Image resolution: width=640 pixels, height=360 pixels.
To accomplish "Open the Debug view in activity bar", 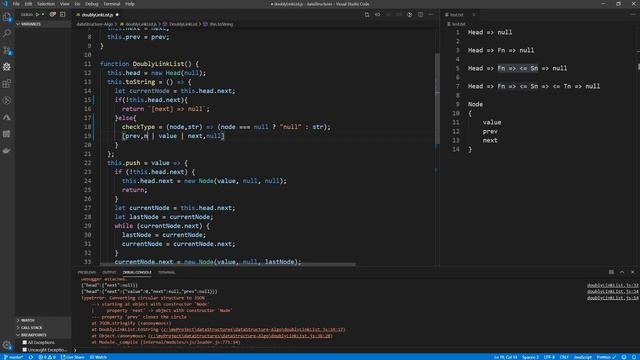I will click(7, 67).
